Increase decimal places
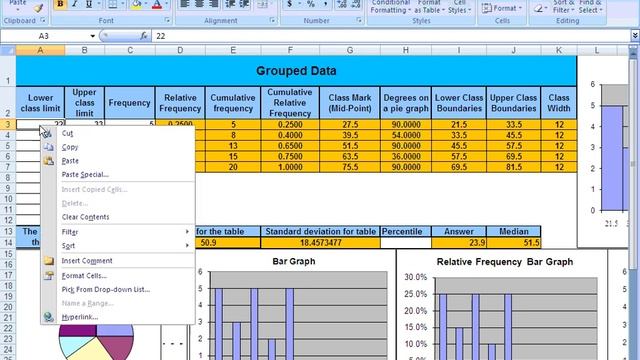This screenshot has height=360, width=640. (x=342, y=4)
